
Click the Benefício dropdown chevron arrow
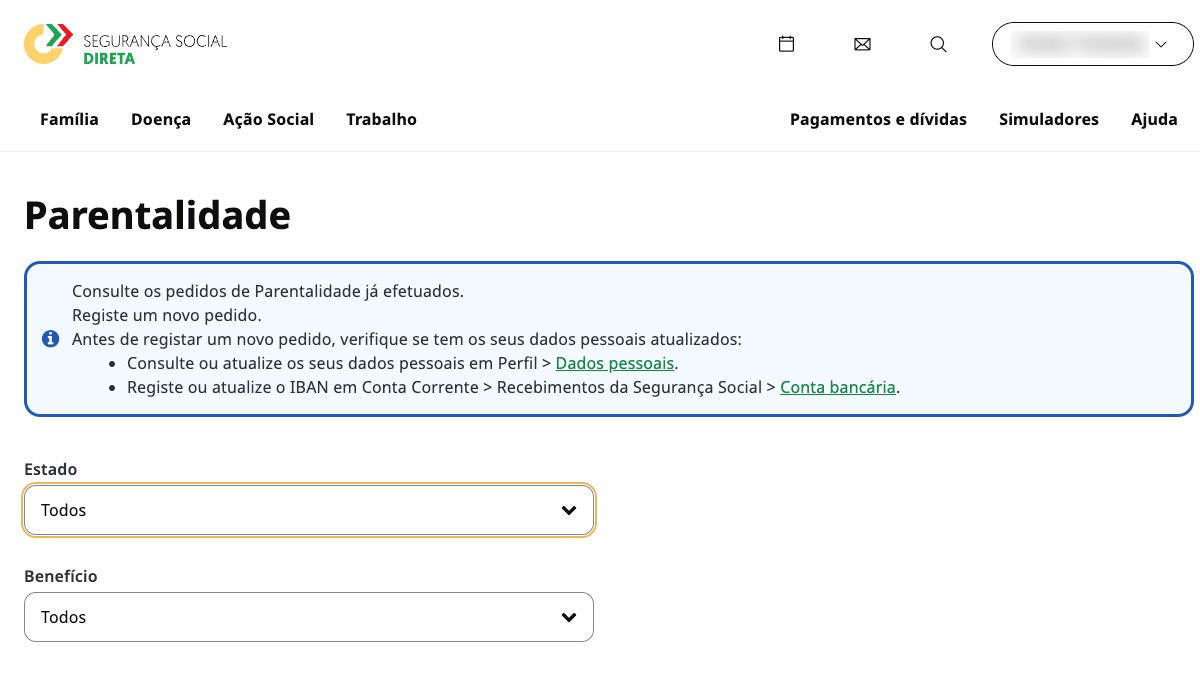(x=569, y=617)
